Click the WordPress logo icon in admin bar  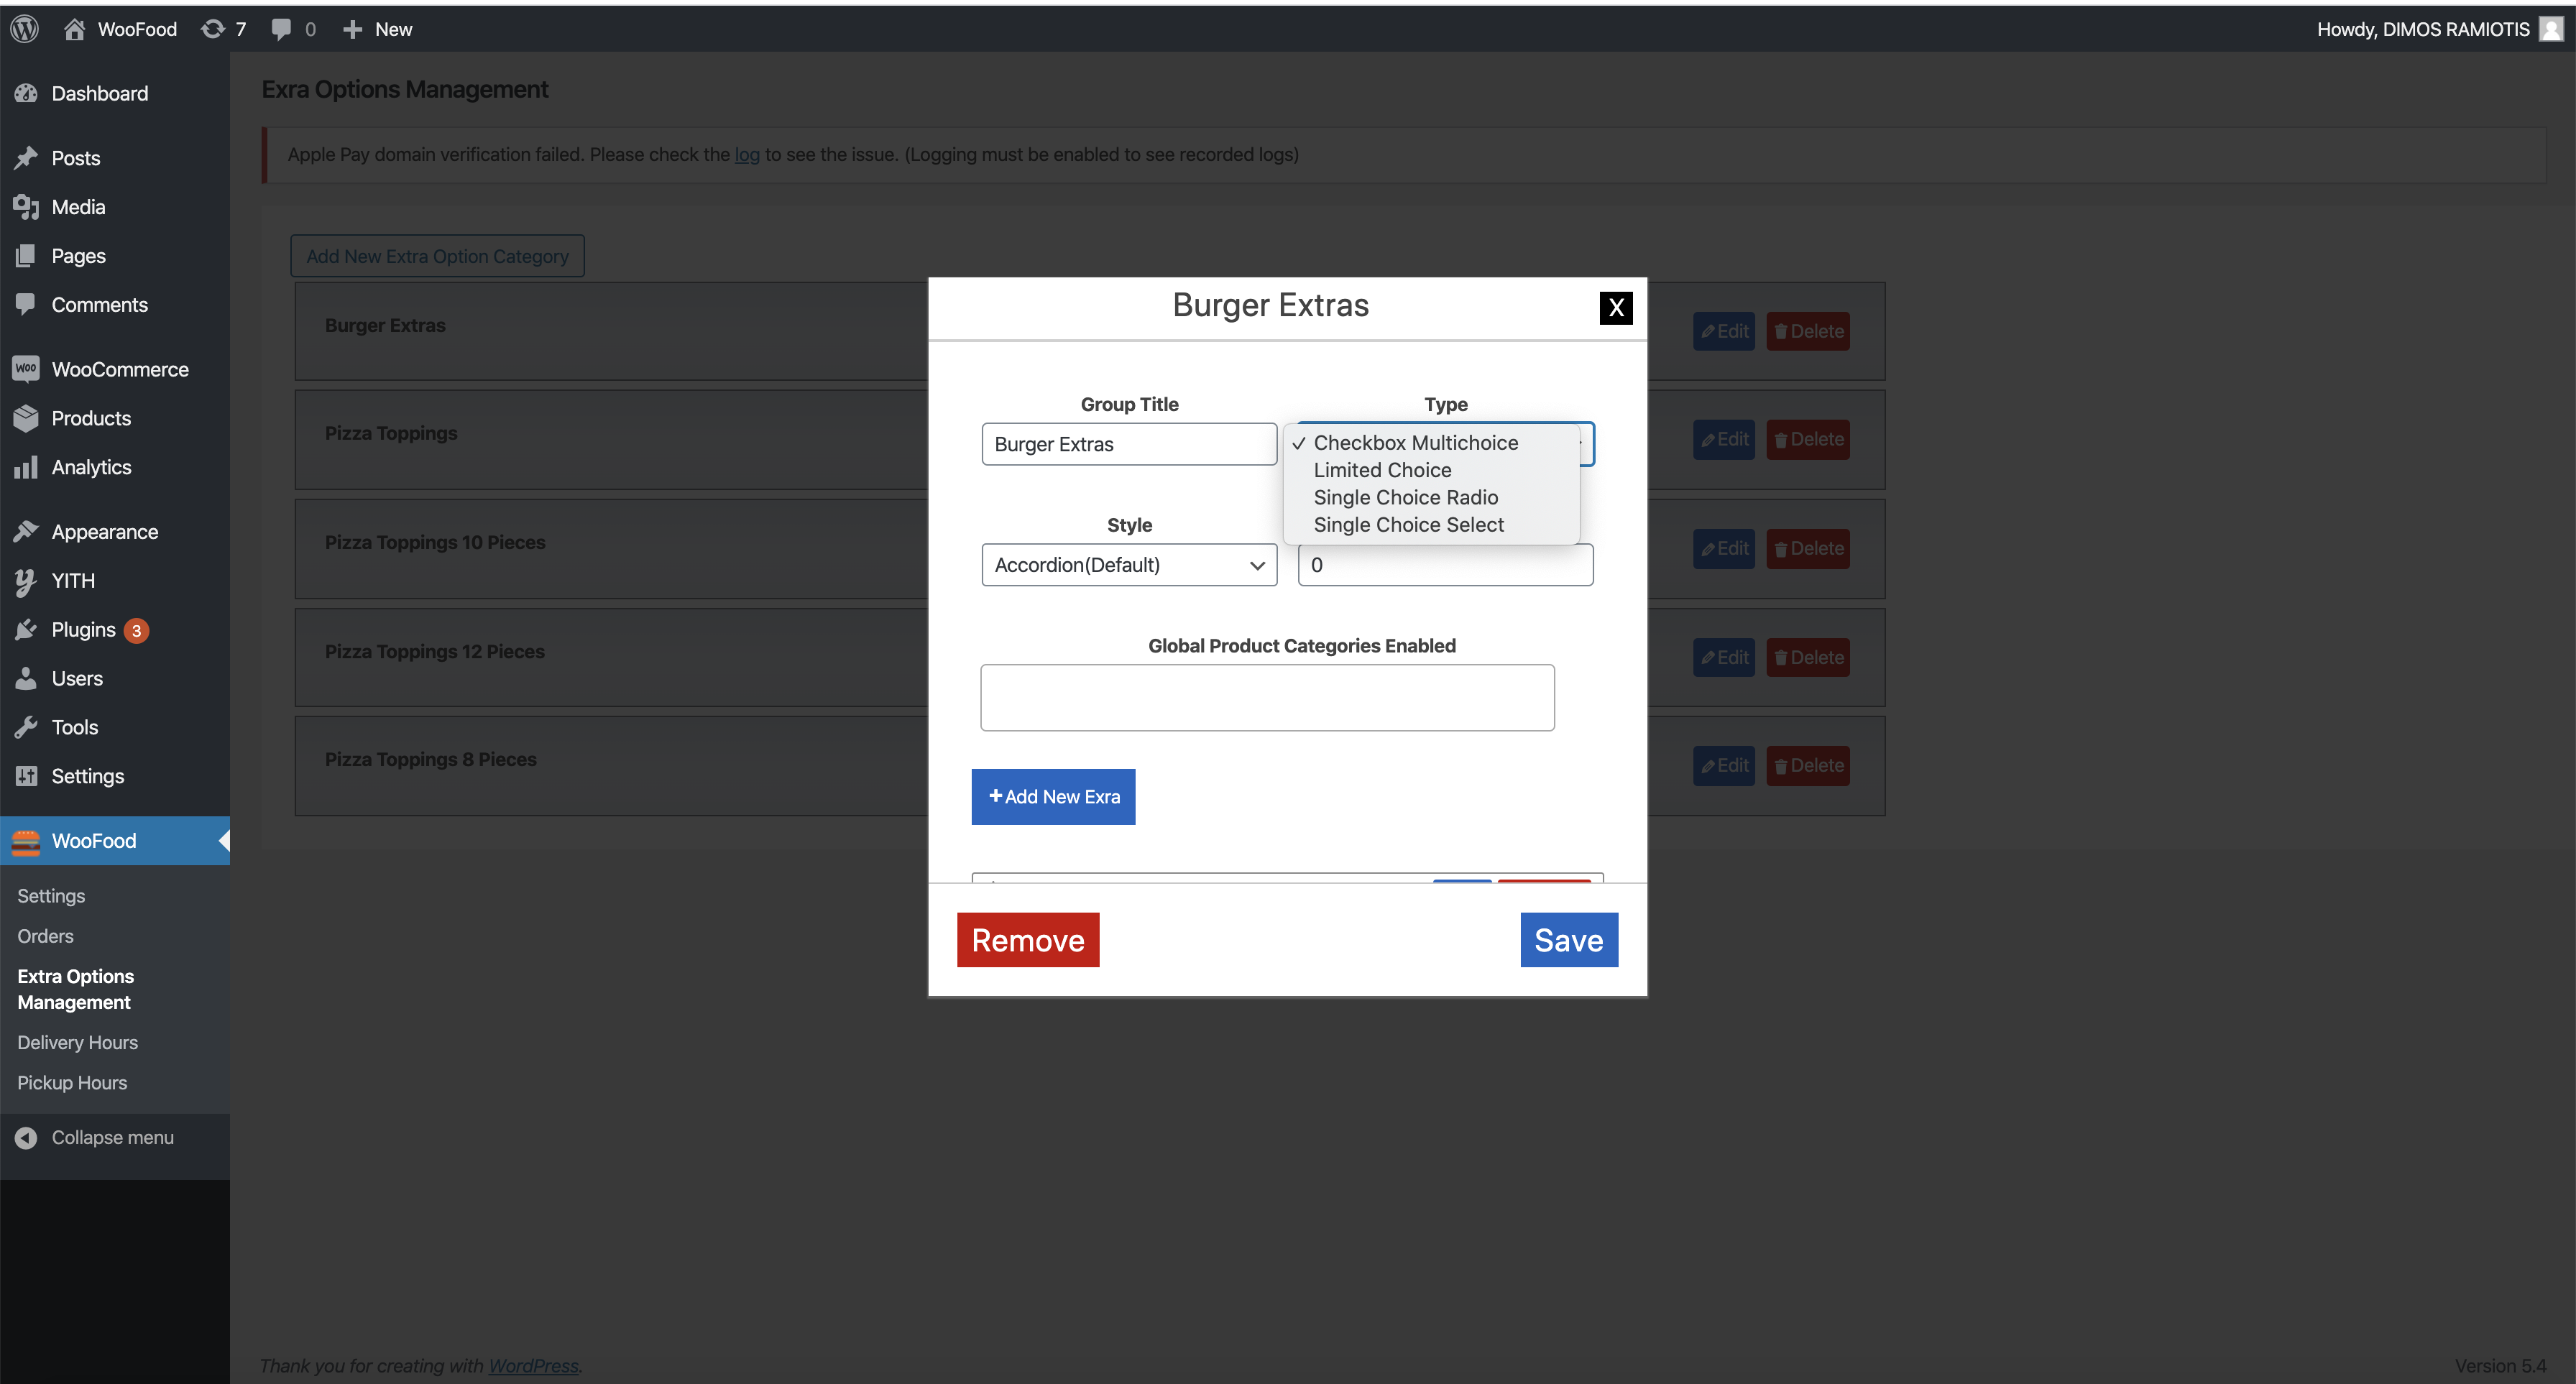(25, 29)
